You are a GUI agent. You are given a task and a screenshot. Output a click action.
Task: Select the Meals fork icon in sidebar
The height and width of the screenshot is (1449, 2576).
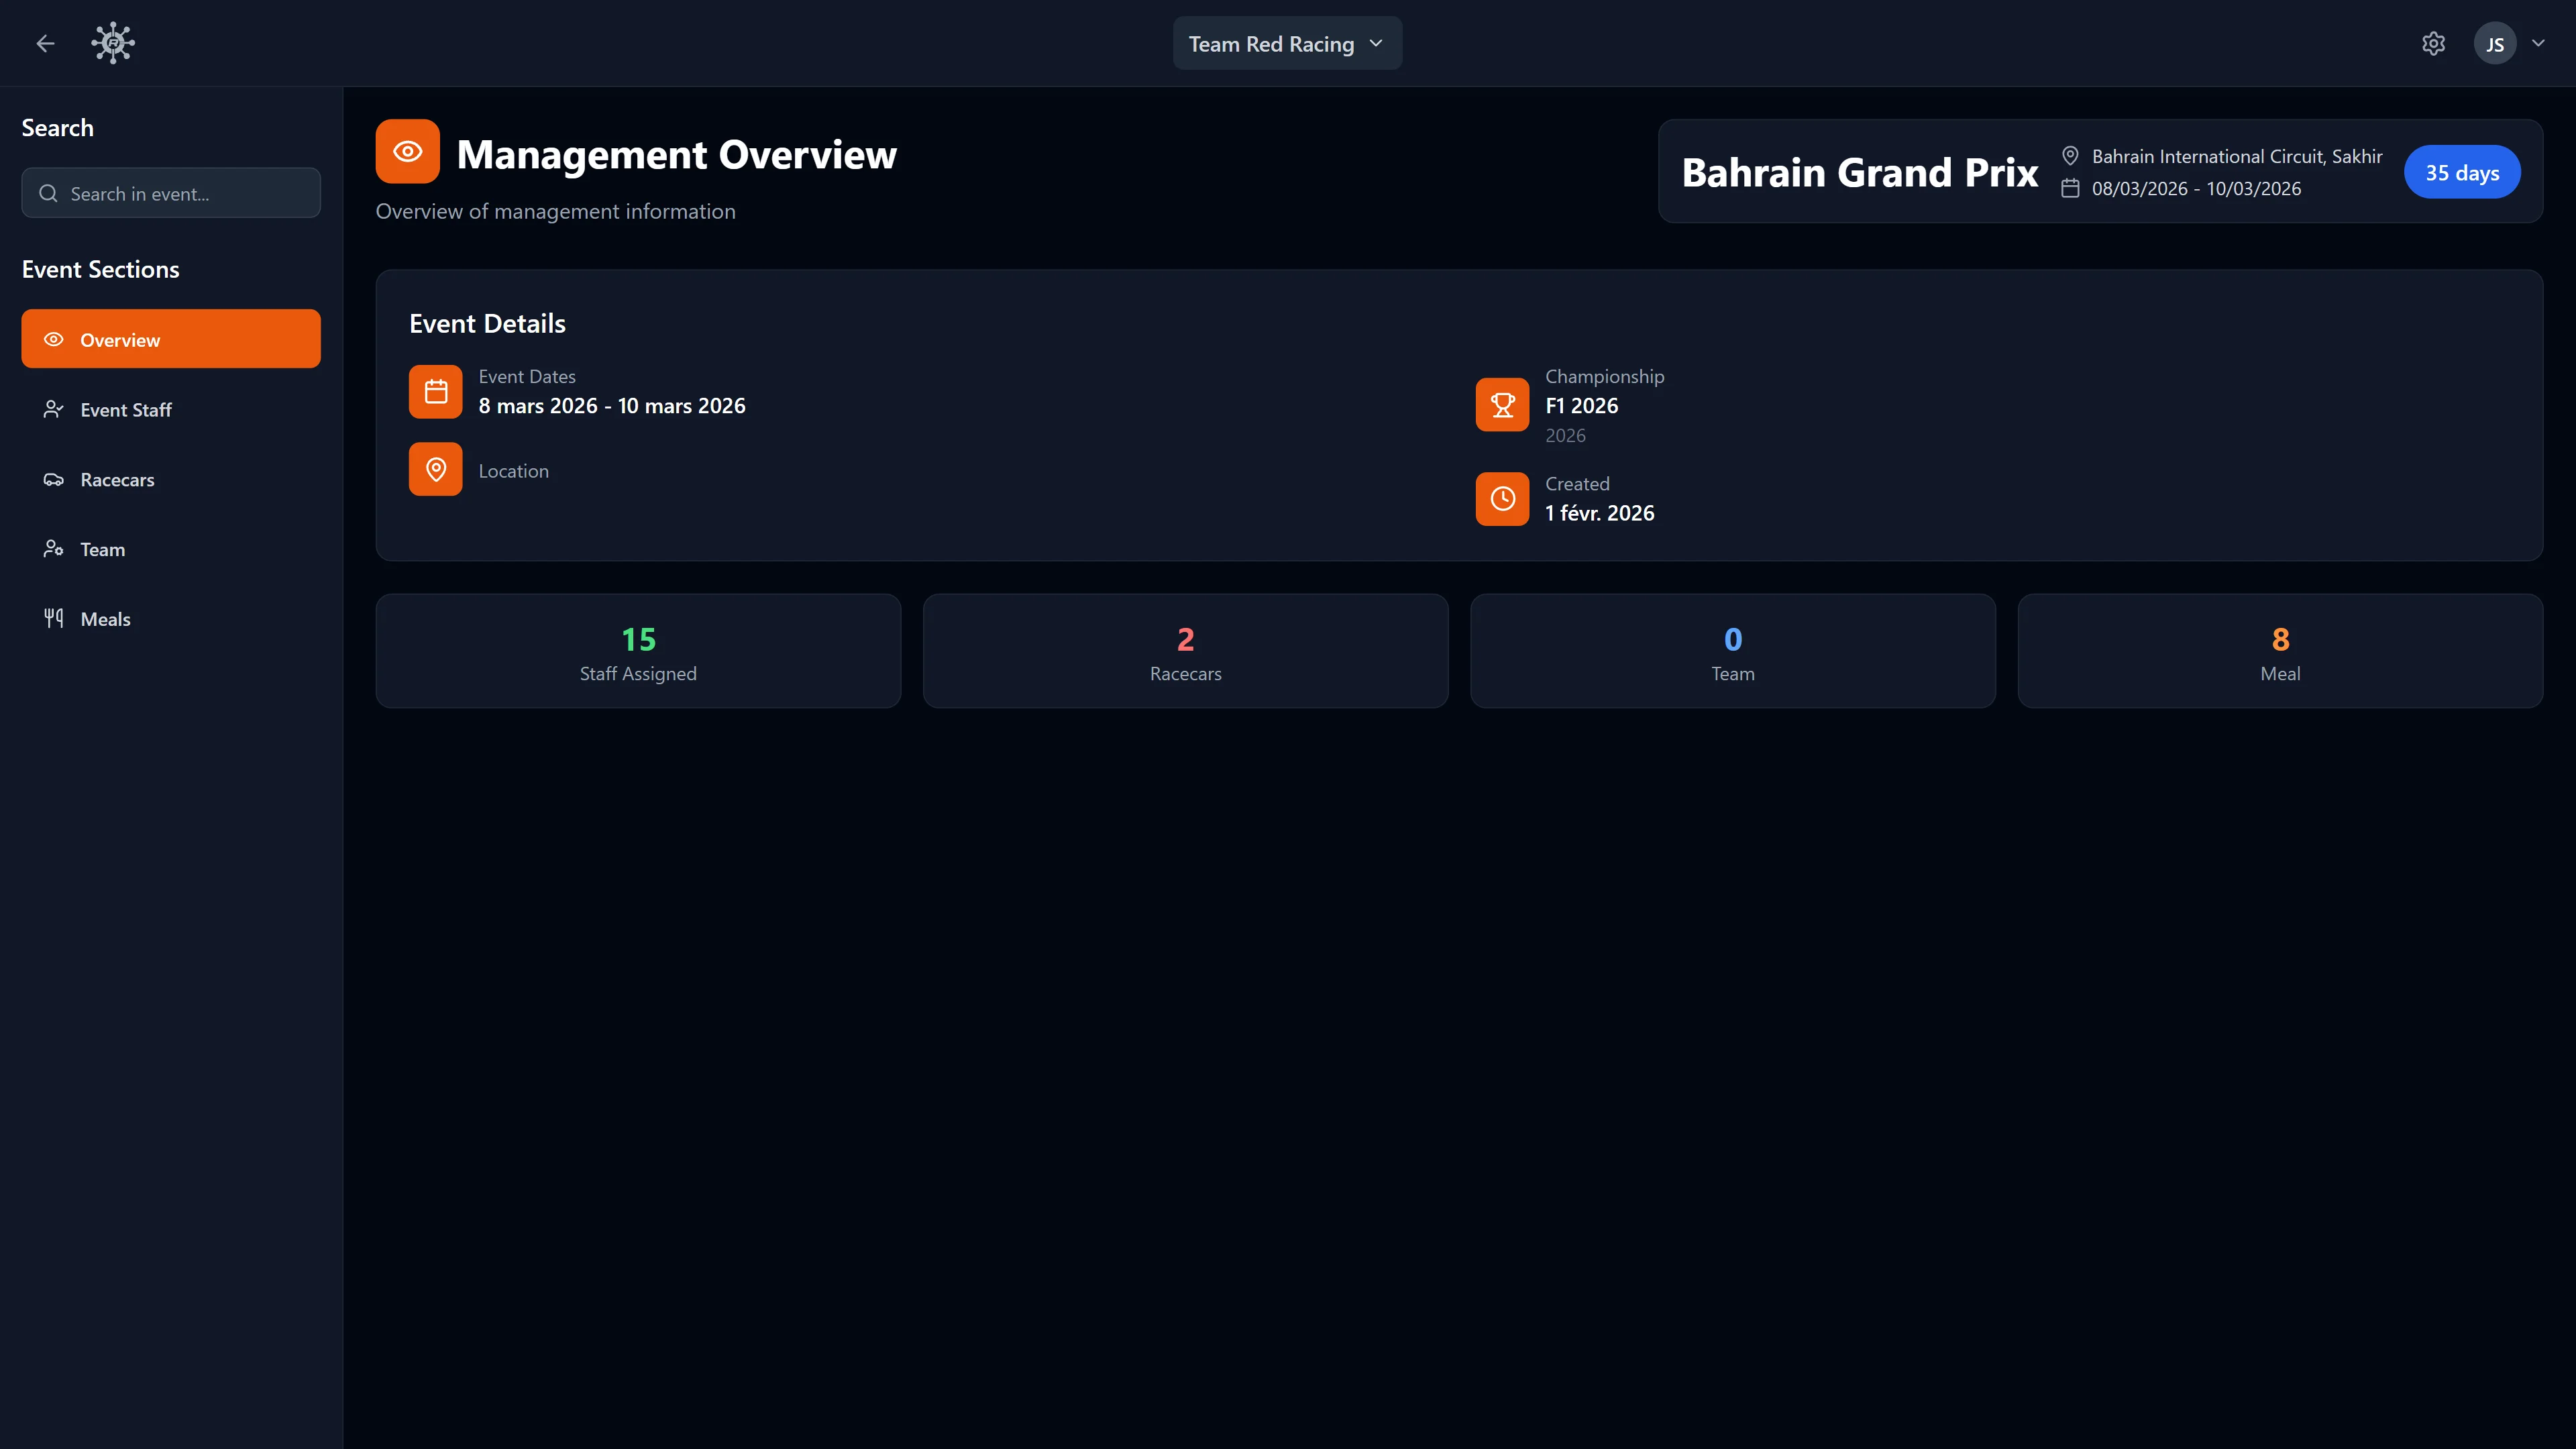pyautogui.click(x=53, y=618)
